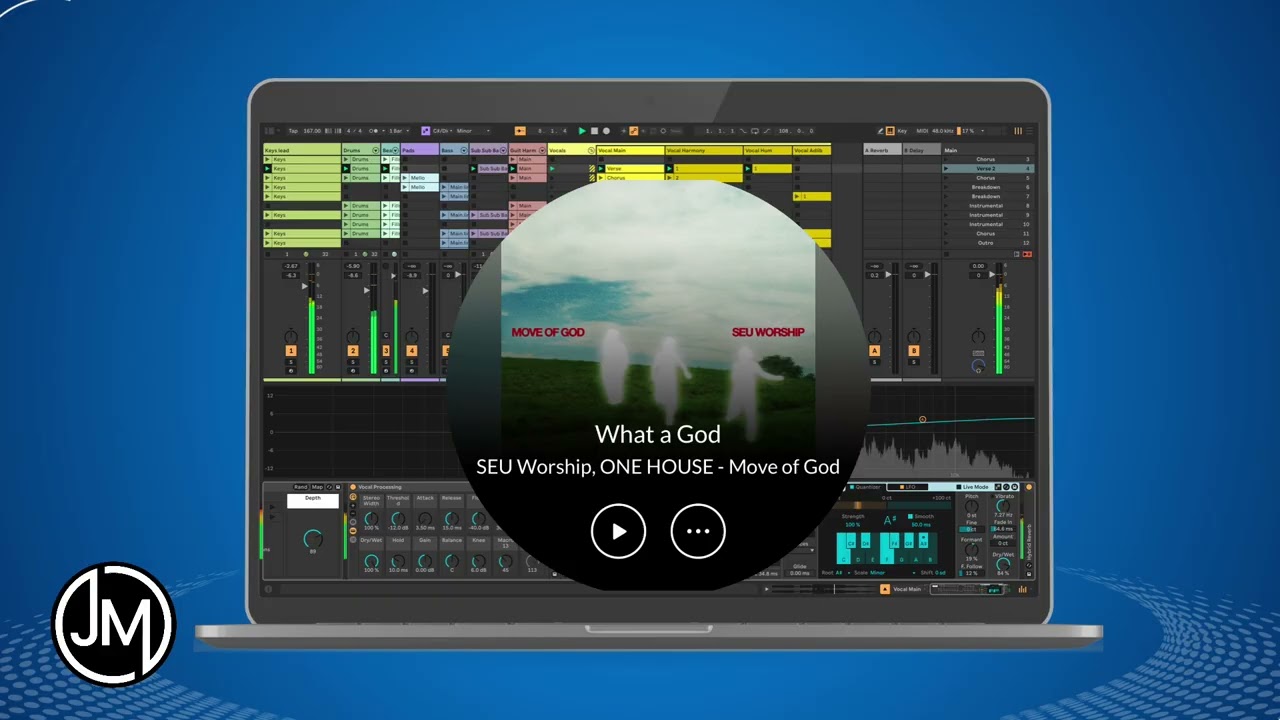Unfold the Drums group track arrow

click(376, 150)
